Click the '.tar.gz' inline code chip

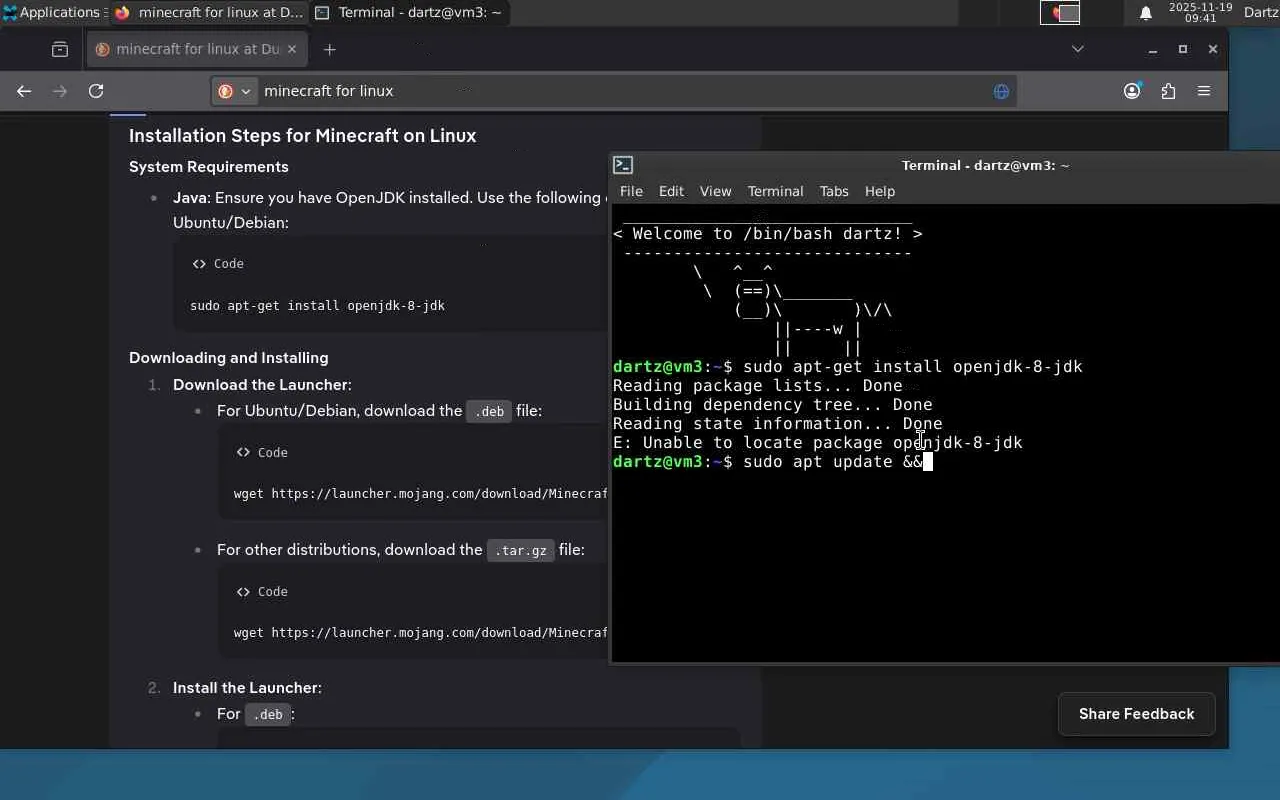[520, 550]
